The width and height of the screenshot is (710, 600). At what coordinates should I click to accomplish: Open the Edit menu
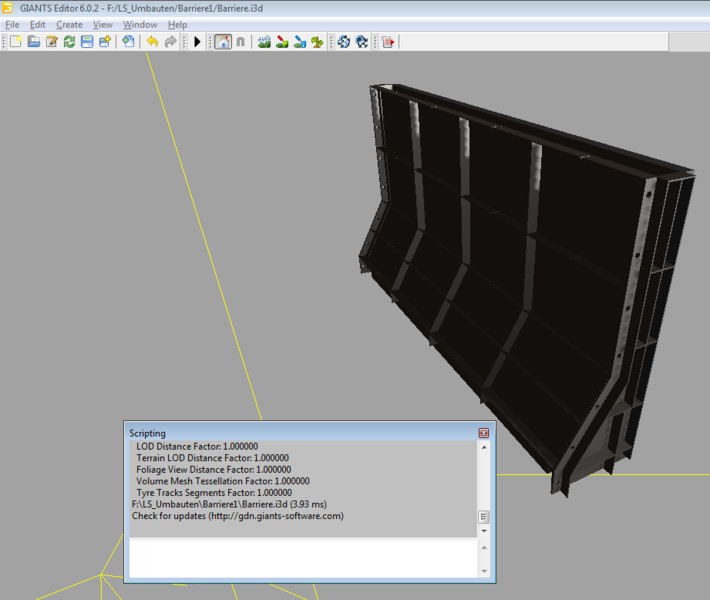pyautogui.click(x=37, y=24)
